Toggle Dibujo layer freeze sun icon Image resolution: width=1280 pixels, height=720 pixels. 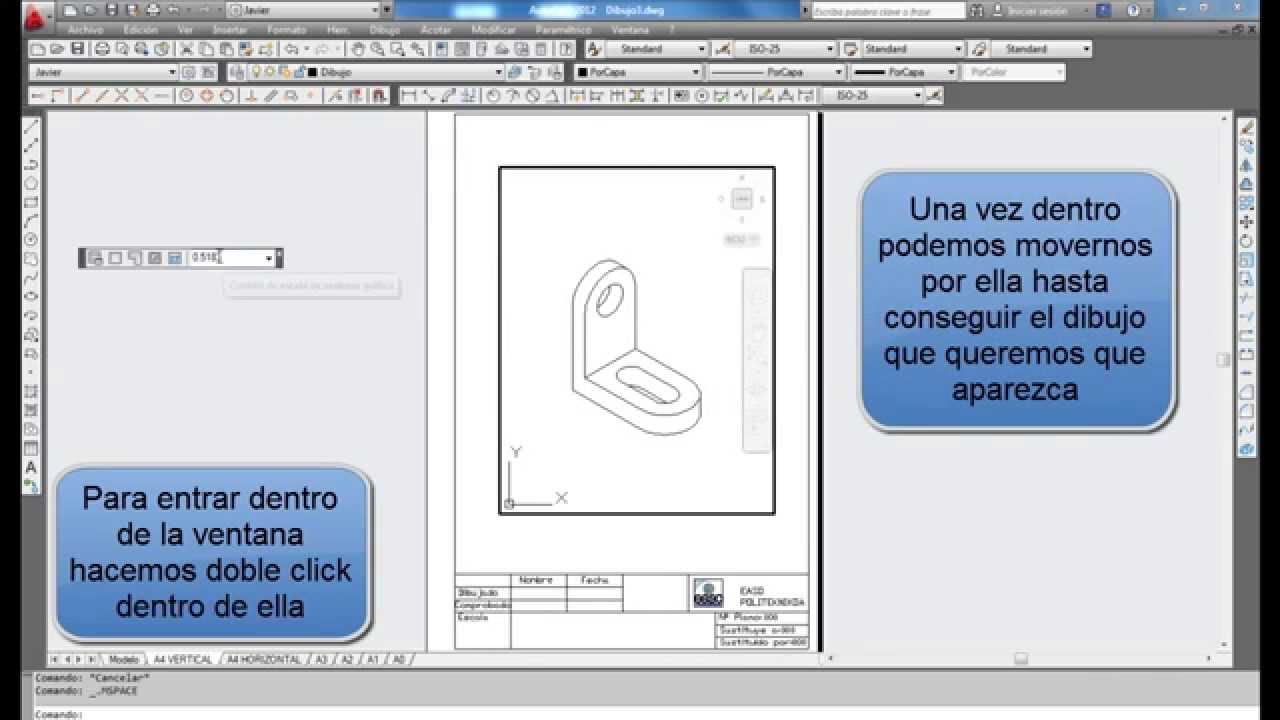pyautogui.click(x=269, y=72)
